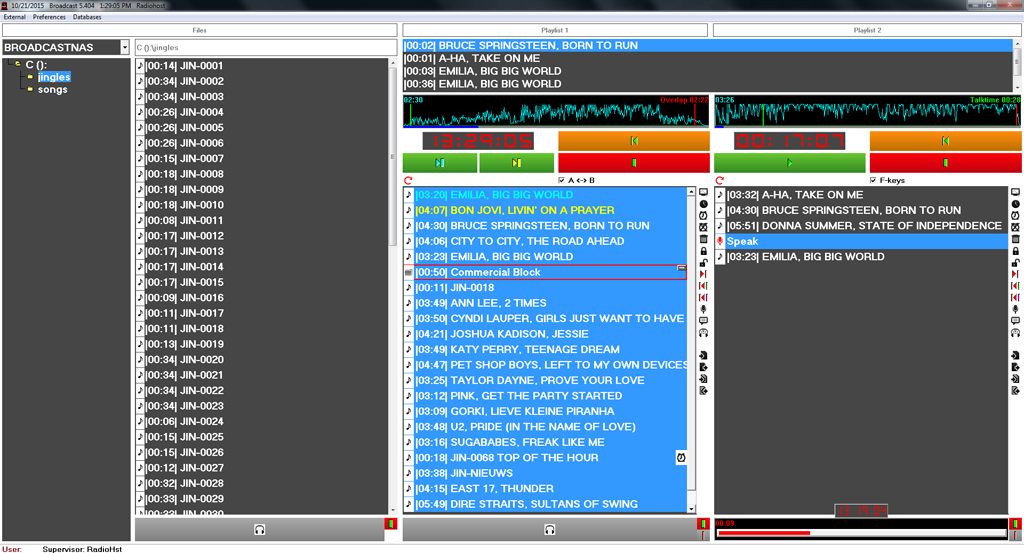Click the red pre-listen progress bar at bottom right
This screenshot has height=553, width=1024.
pos(861,533)
